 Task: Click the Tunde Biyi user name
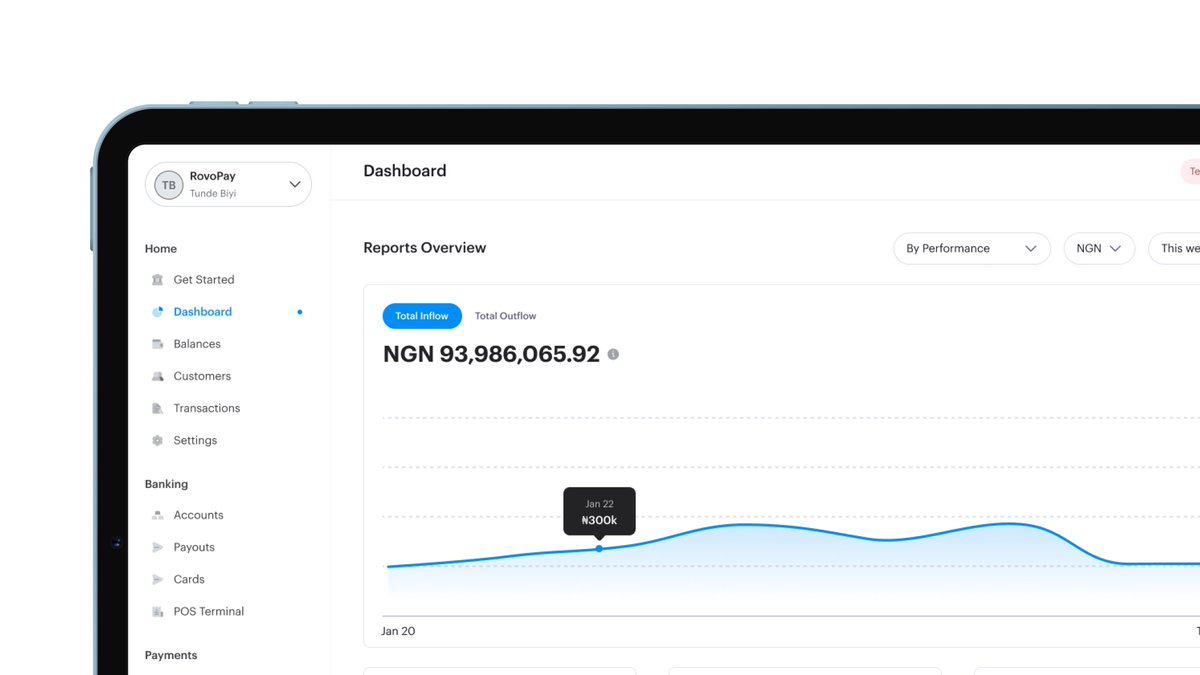[213, 193]
